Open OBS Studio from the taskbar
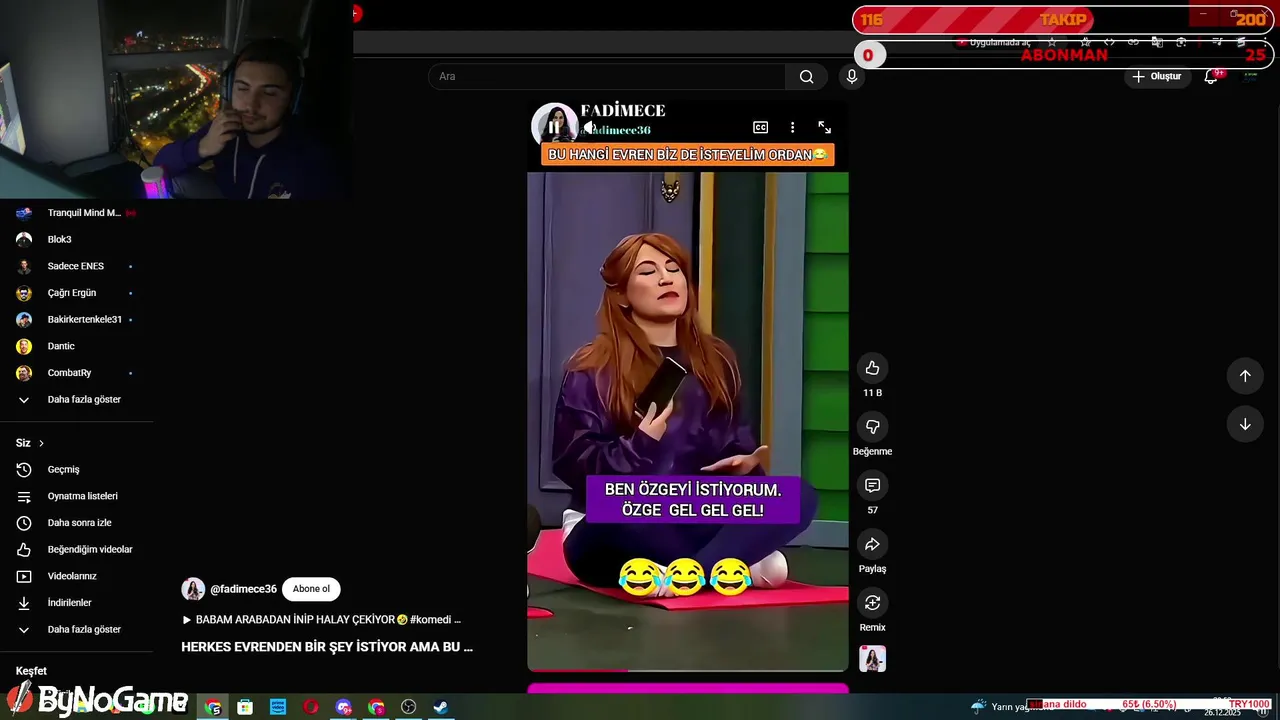This screenshot has width=1280, height=720. point(408,707)
